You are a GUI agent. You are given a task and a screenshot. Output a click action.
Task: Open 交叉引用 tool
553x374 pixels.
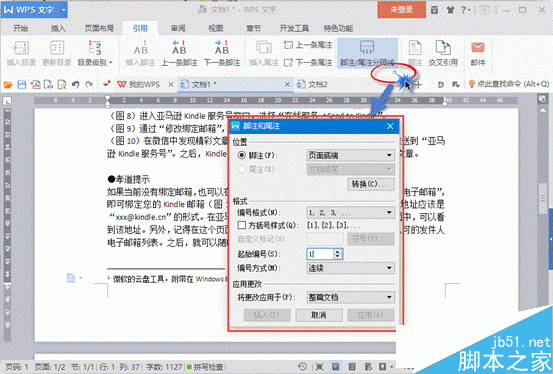click(443, 53)
